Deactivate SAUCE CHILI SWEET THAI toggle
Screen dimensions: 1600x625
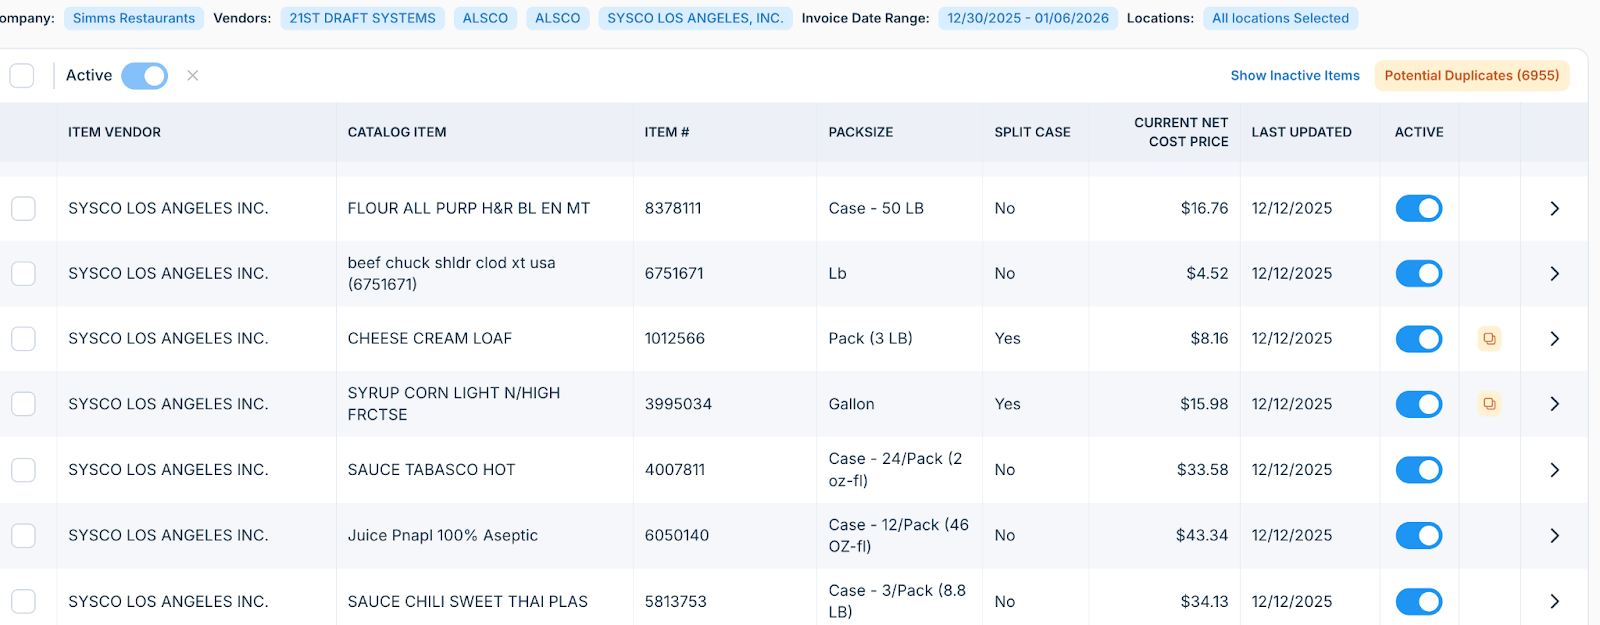click(1419, 602)
